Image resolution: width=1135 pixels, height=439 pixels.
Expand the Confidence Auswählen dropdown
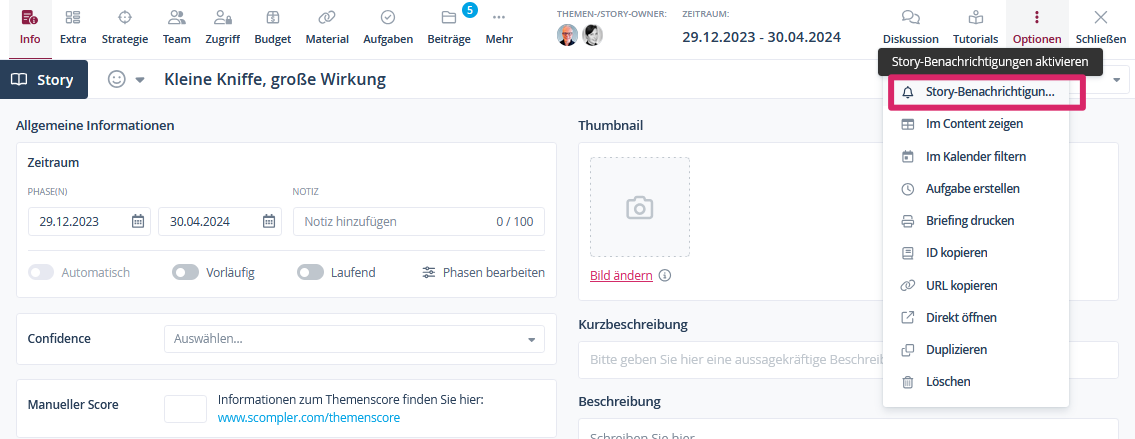531,339
